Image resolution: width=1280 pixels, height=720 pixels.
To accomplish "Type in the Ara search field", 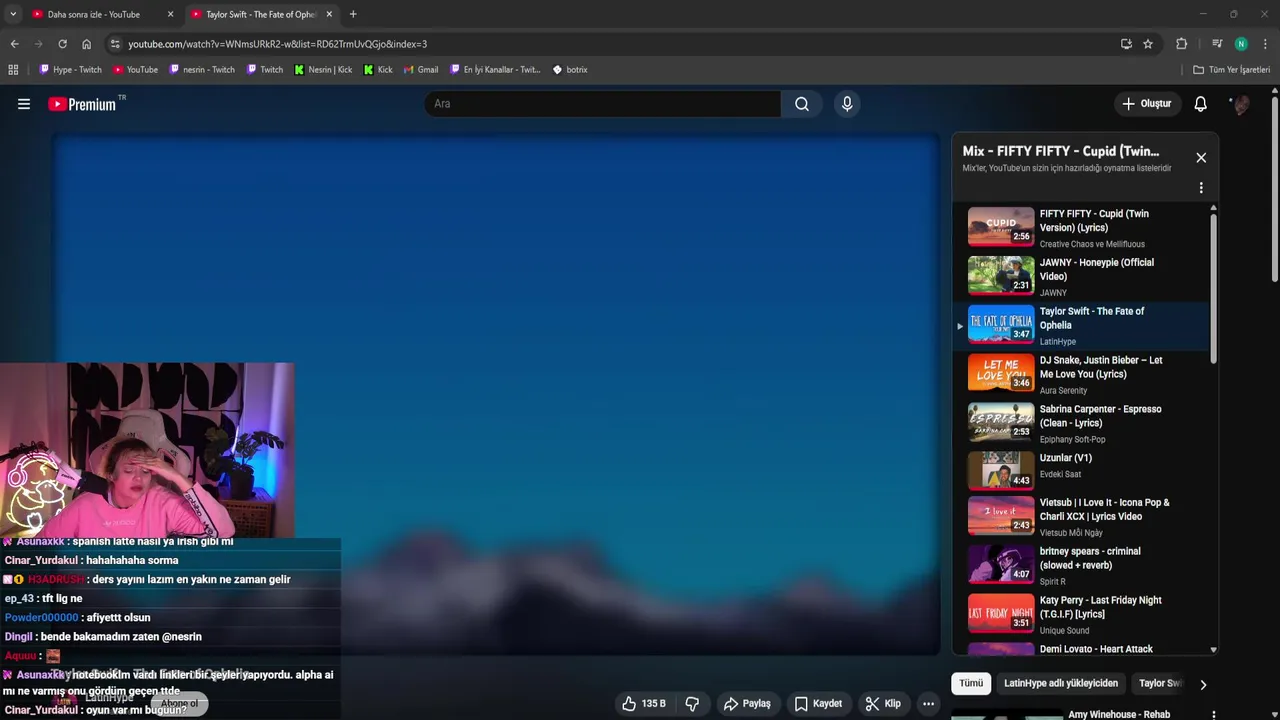I will tap(603, 104).
